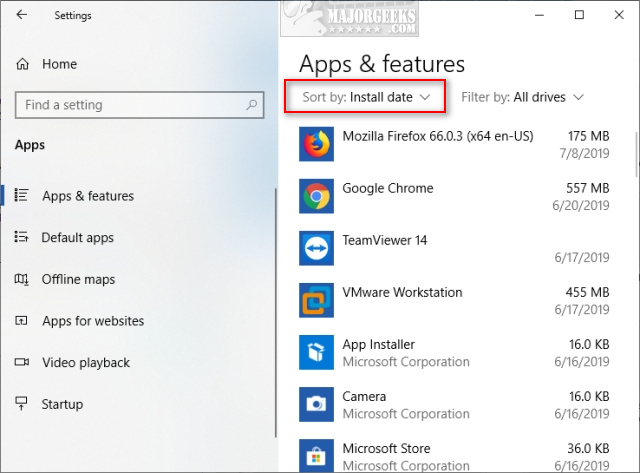The width and height of the screenshot is (640, 473).
Task: Click the Mozilla Firefox app icon
Action: pyautogui.click(x=316, y=144)
